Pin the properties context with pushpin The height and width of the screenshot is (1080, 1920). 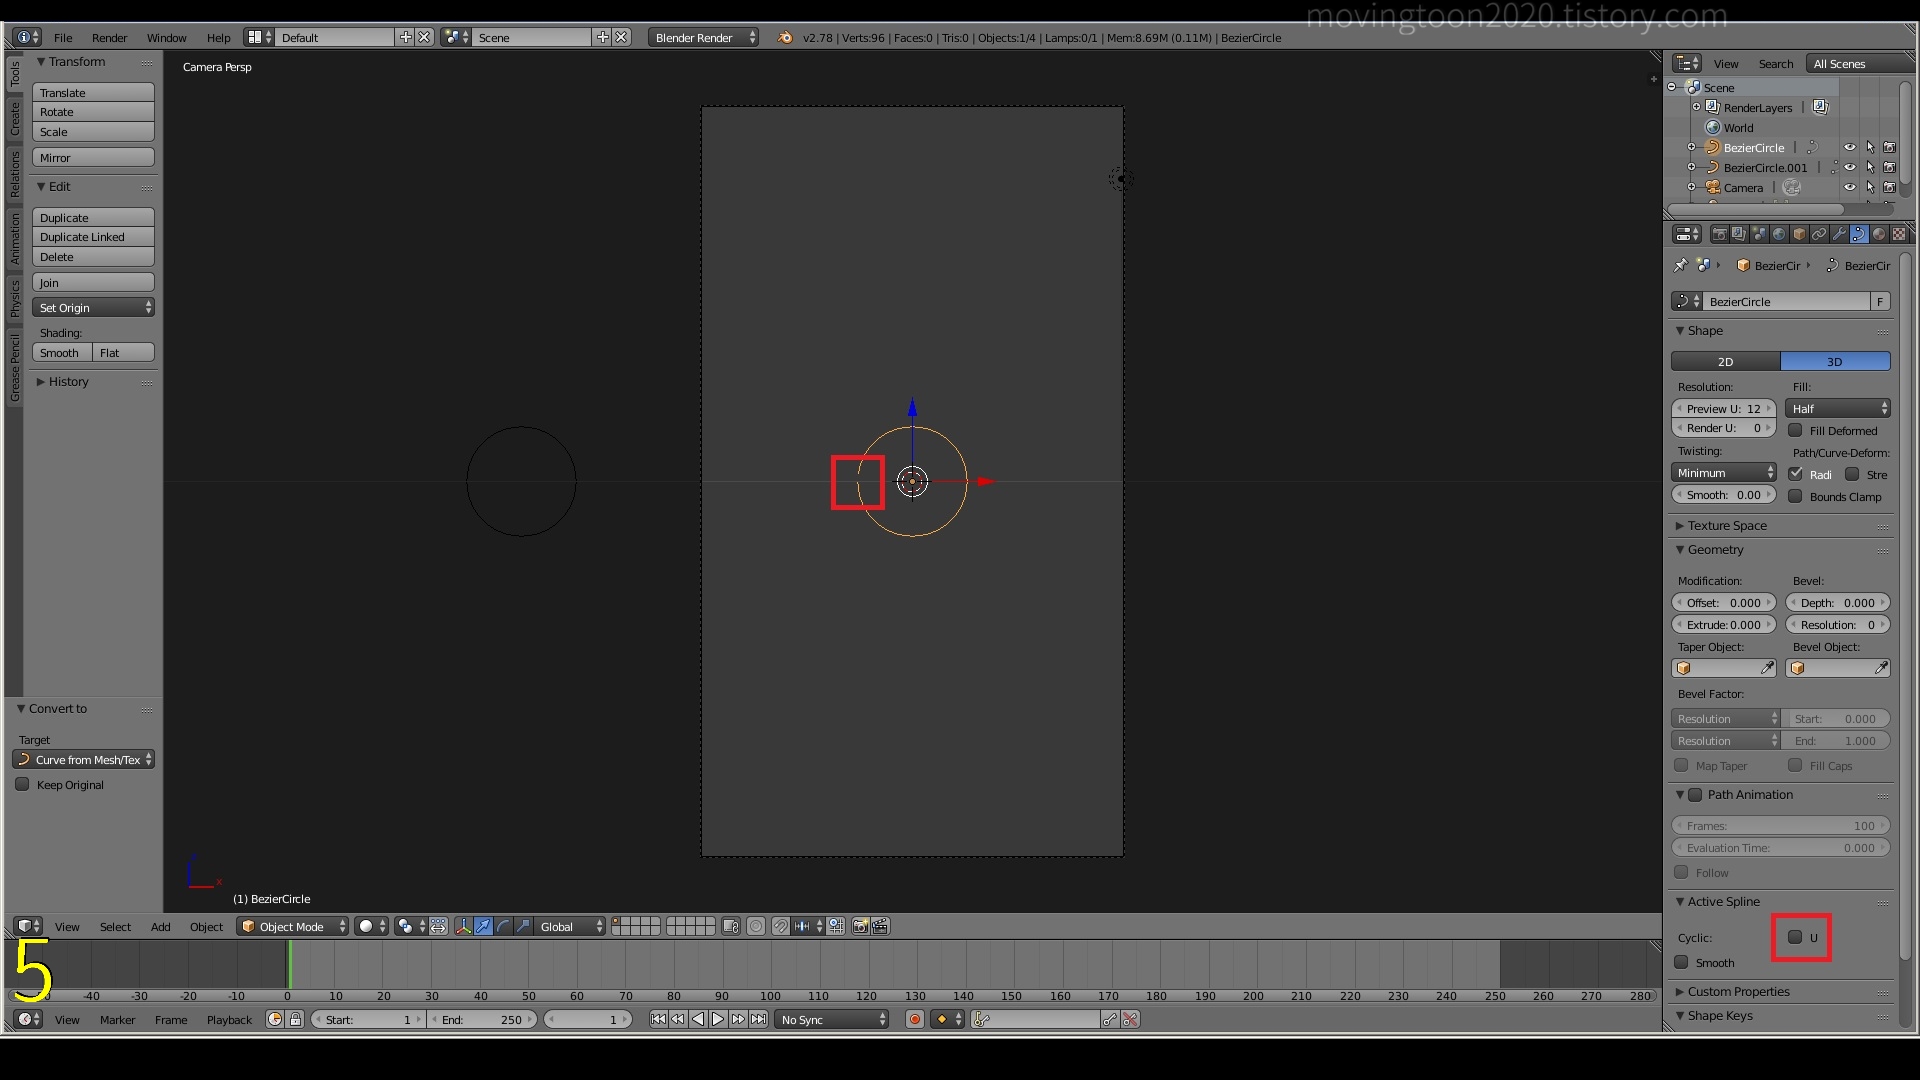1680,265
